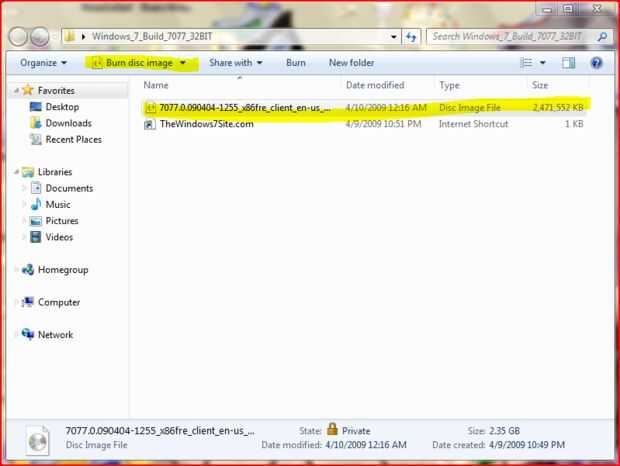This screenshot has width=620, height=466.
Task: Click the disc image file icon in list
Action: [x=150, y=108]
